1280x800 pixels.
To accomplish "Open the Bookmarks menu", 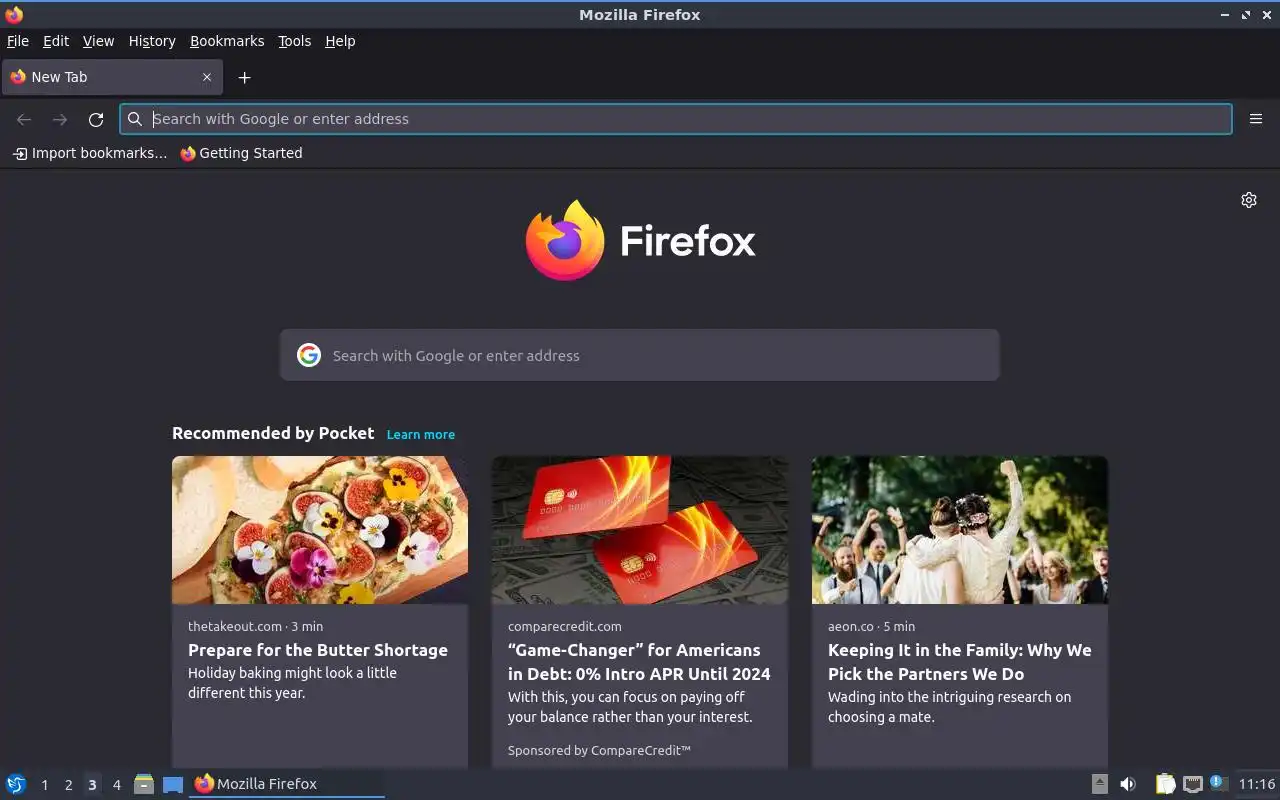I will pos(227,41).
